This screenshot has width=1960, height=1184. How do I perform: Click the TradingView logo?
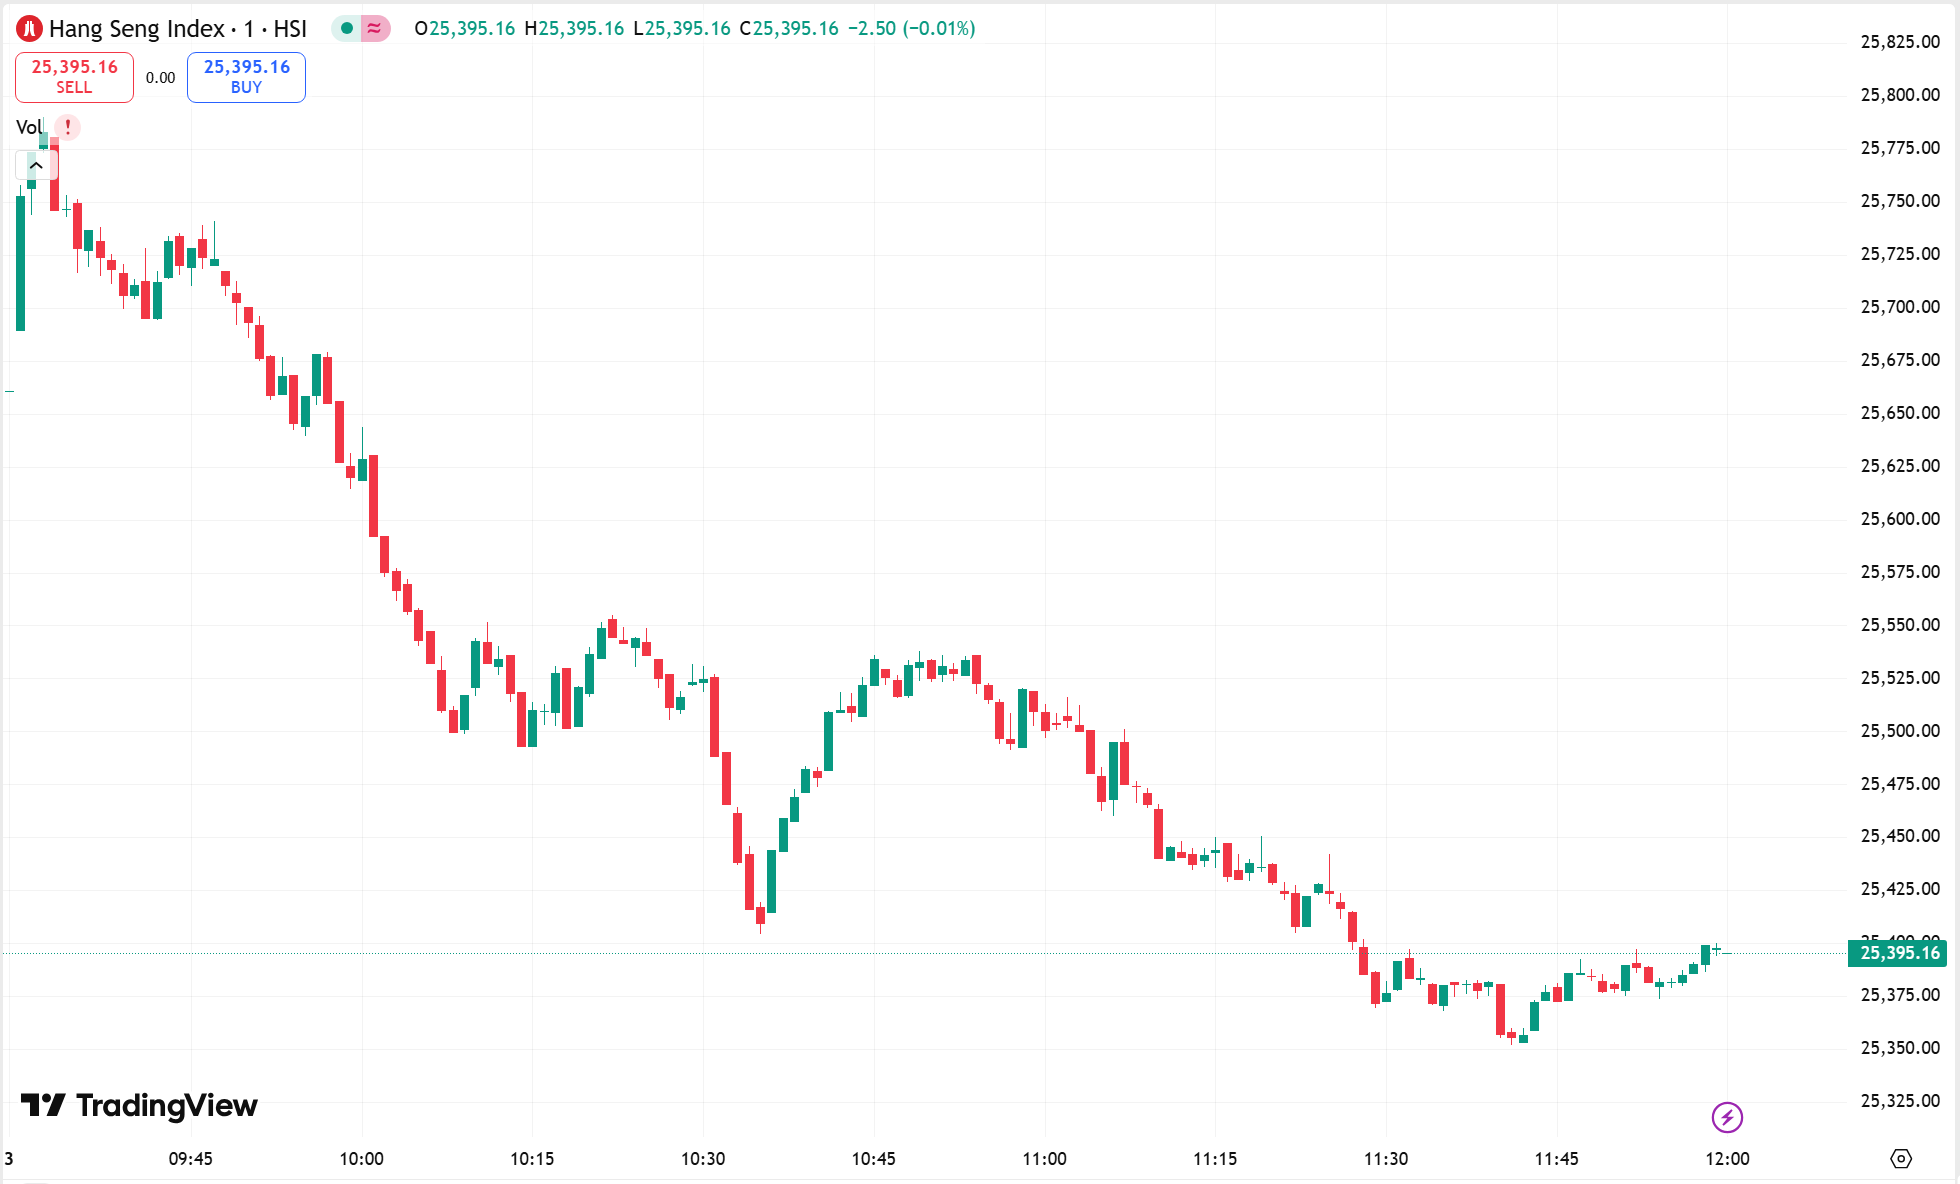139,1105
